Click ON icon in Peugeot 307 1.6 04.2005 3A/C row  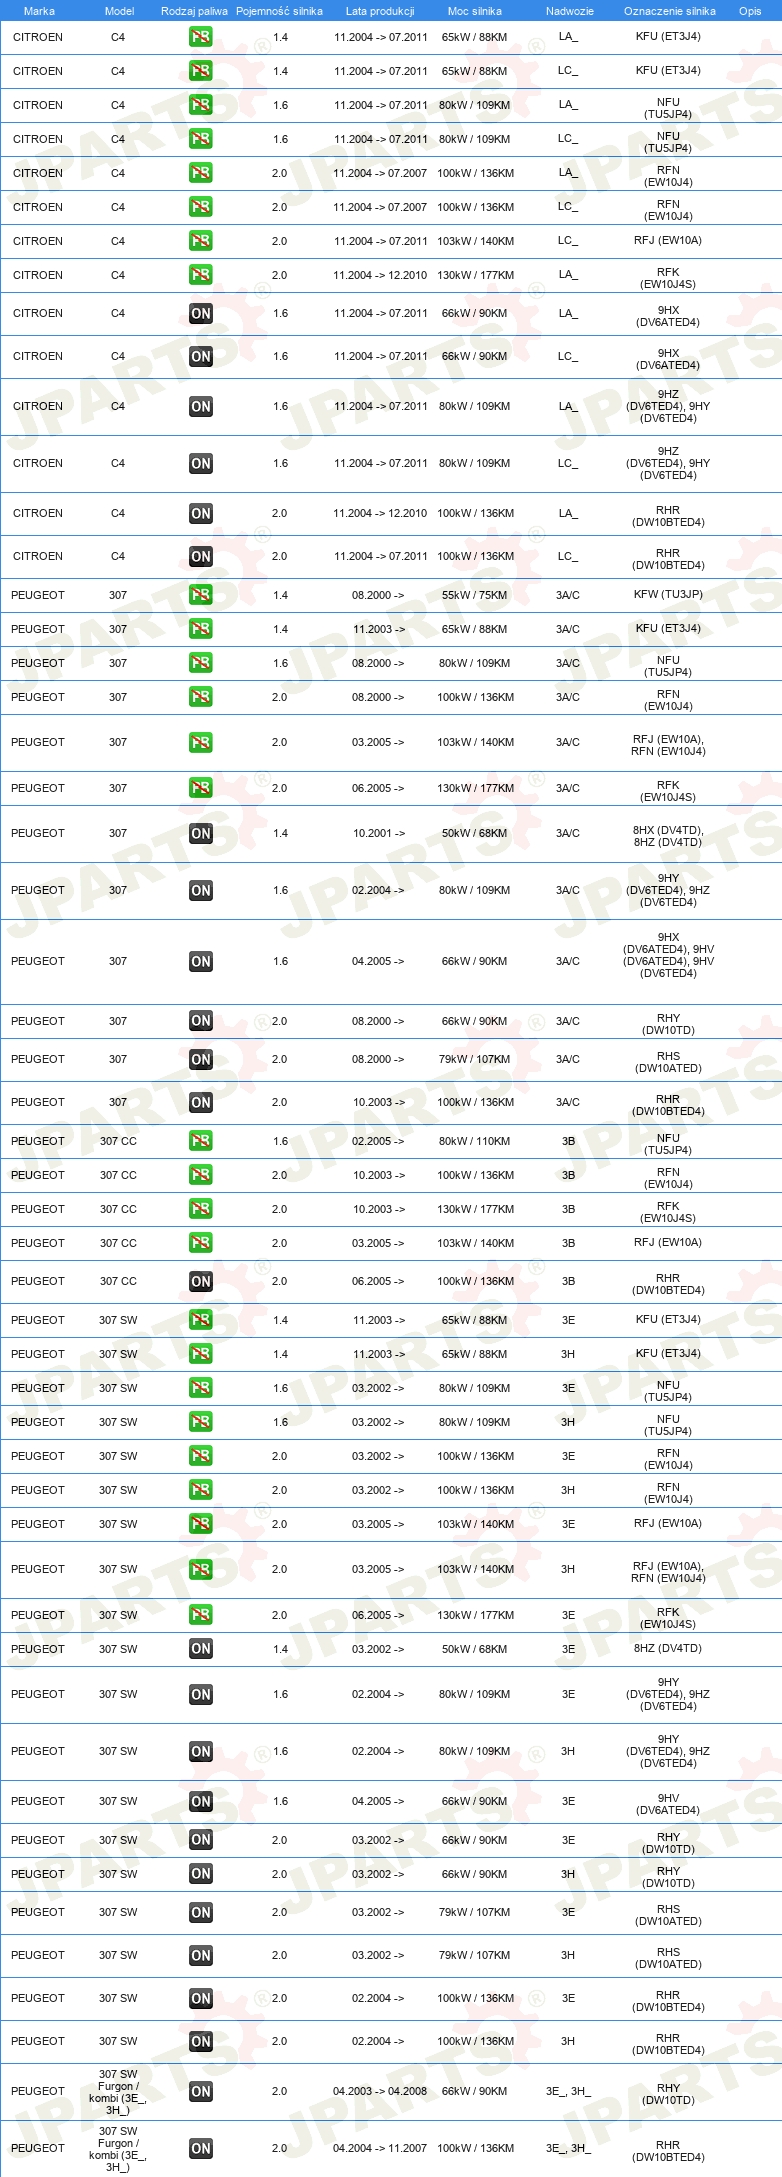200,961
